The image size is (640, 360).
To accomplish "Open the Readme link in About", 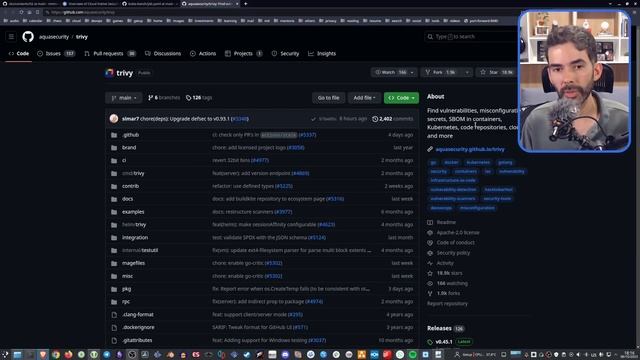I will [446, 222].
